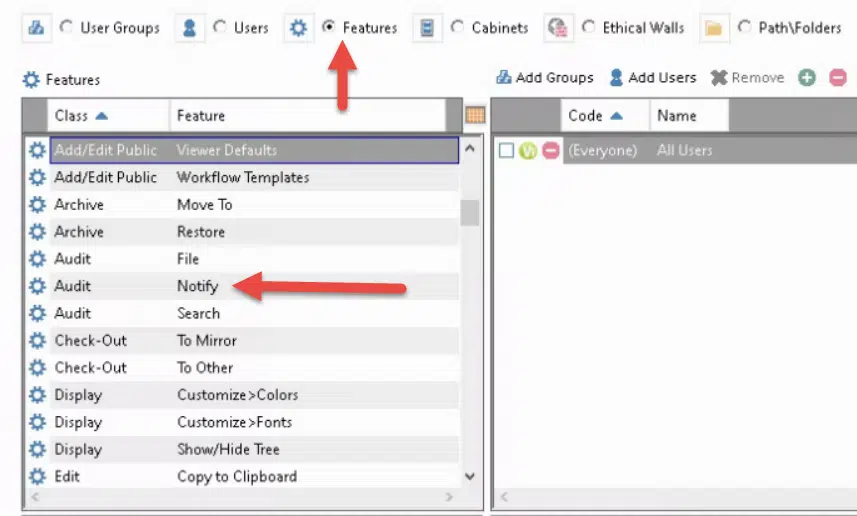Click gear icon for Audit Search row
The image size is (857, 516).
[37, 313]
